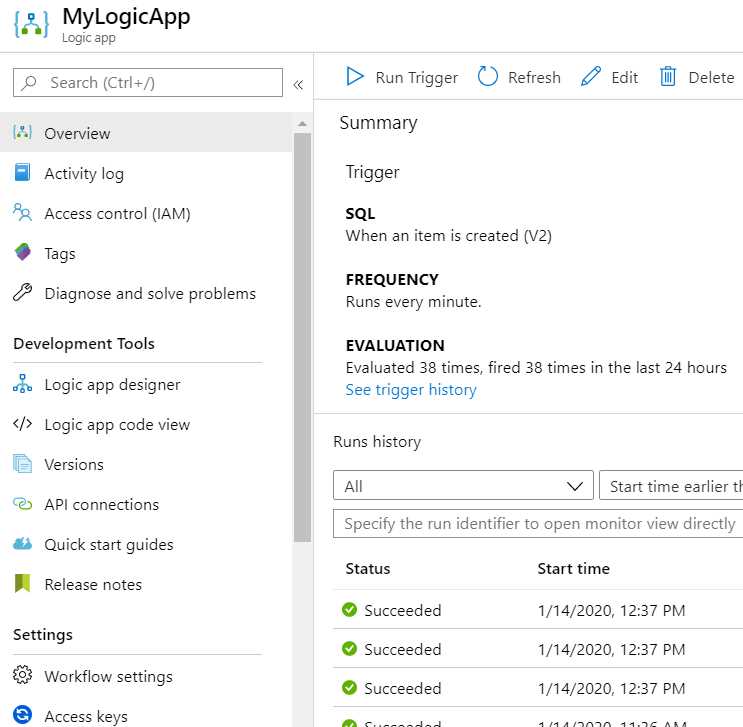Viewport: 743px width, 727px height.
Task: Collapse the sidebar with the double chevron
Action: click(298, 85)
